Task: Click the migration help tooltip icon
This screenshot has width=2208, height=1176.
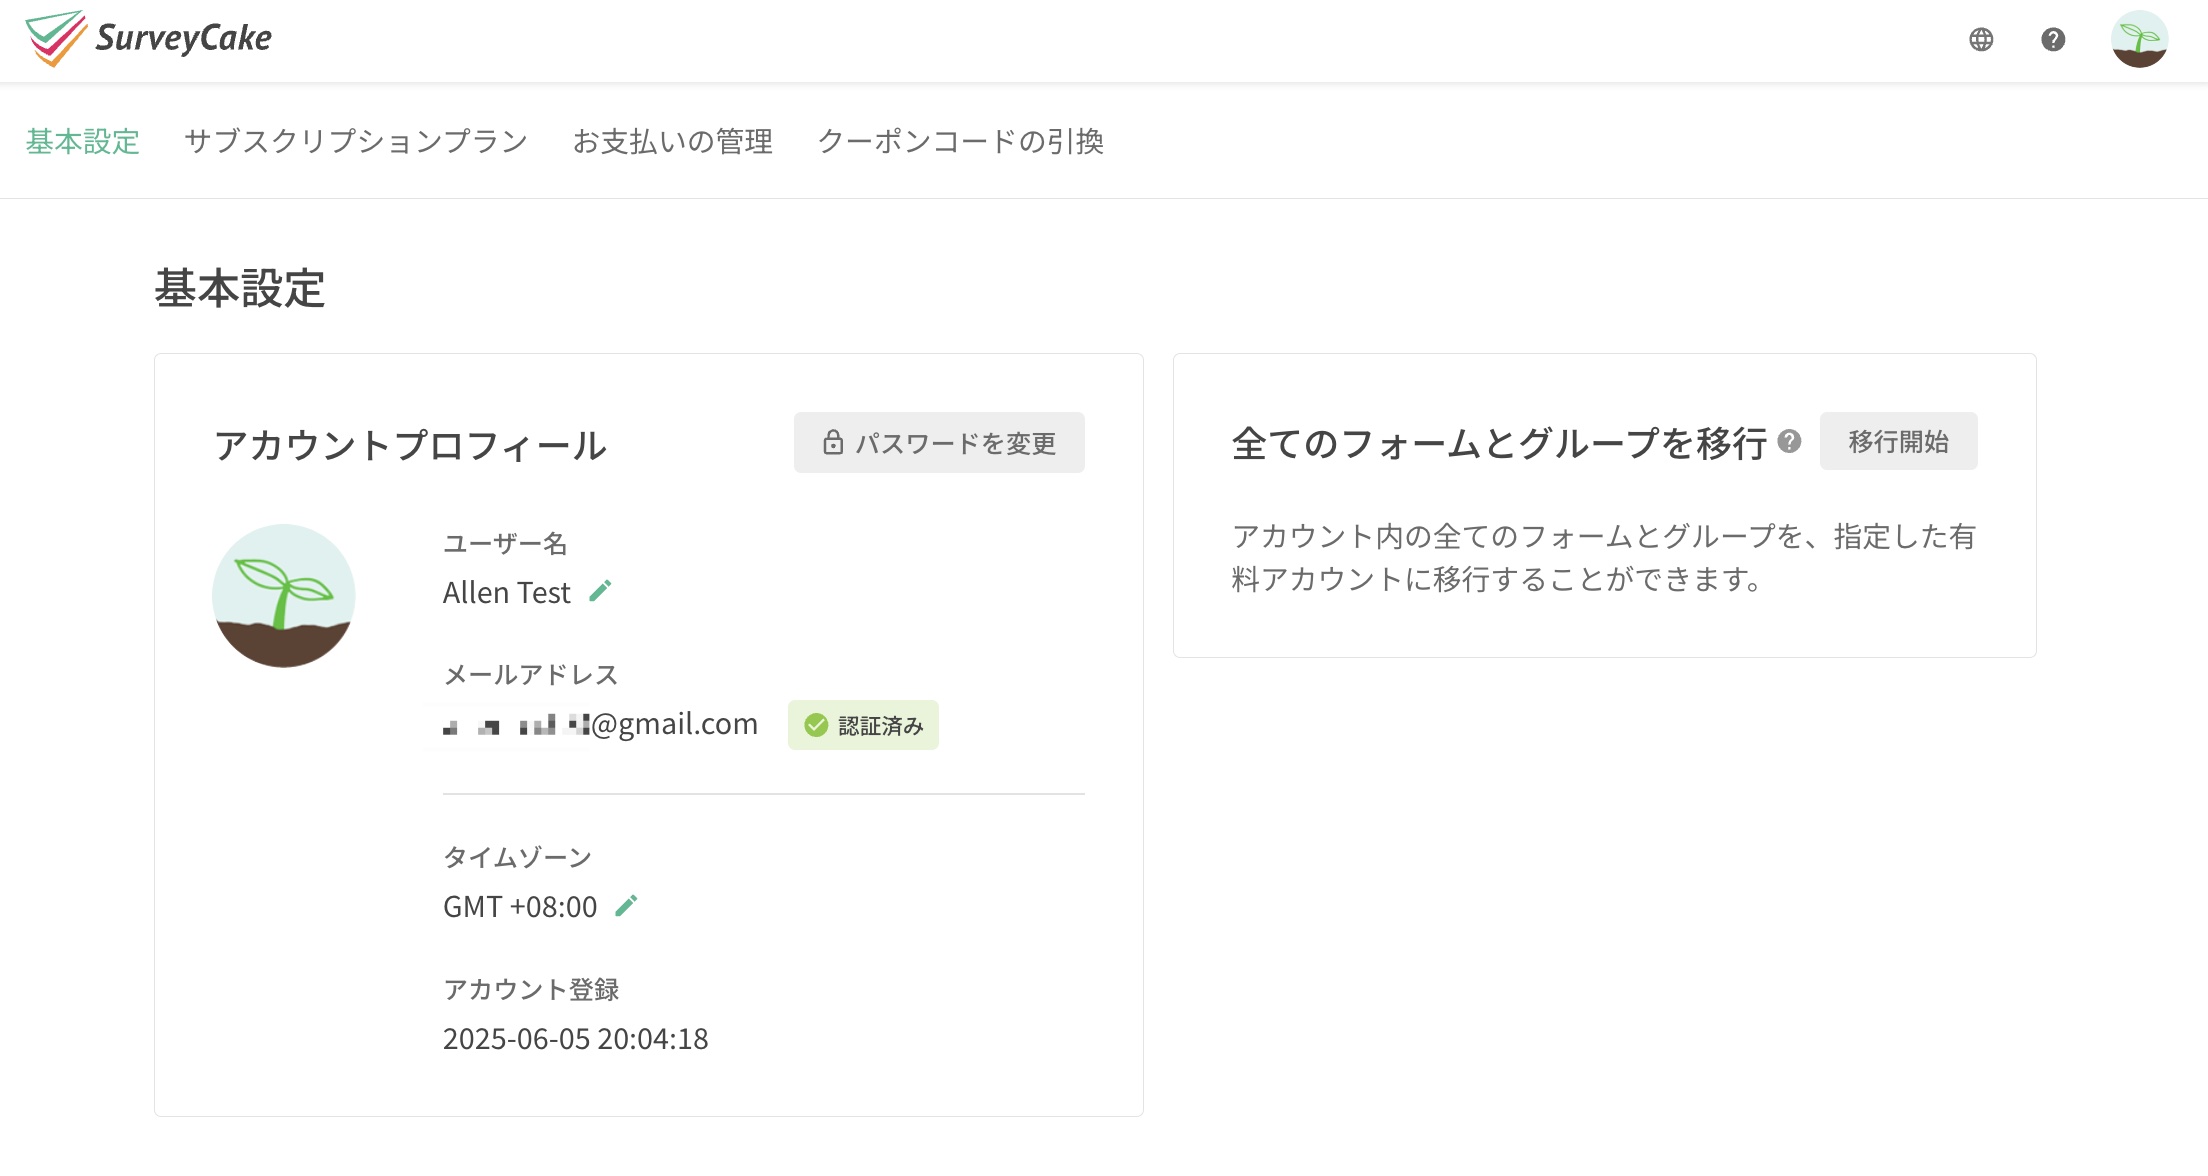Action: tap(1790, 441)
